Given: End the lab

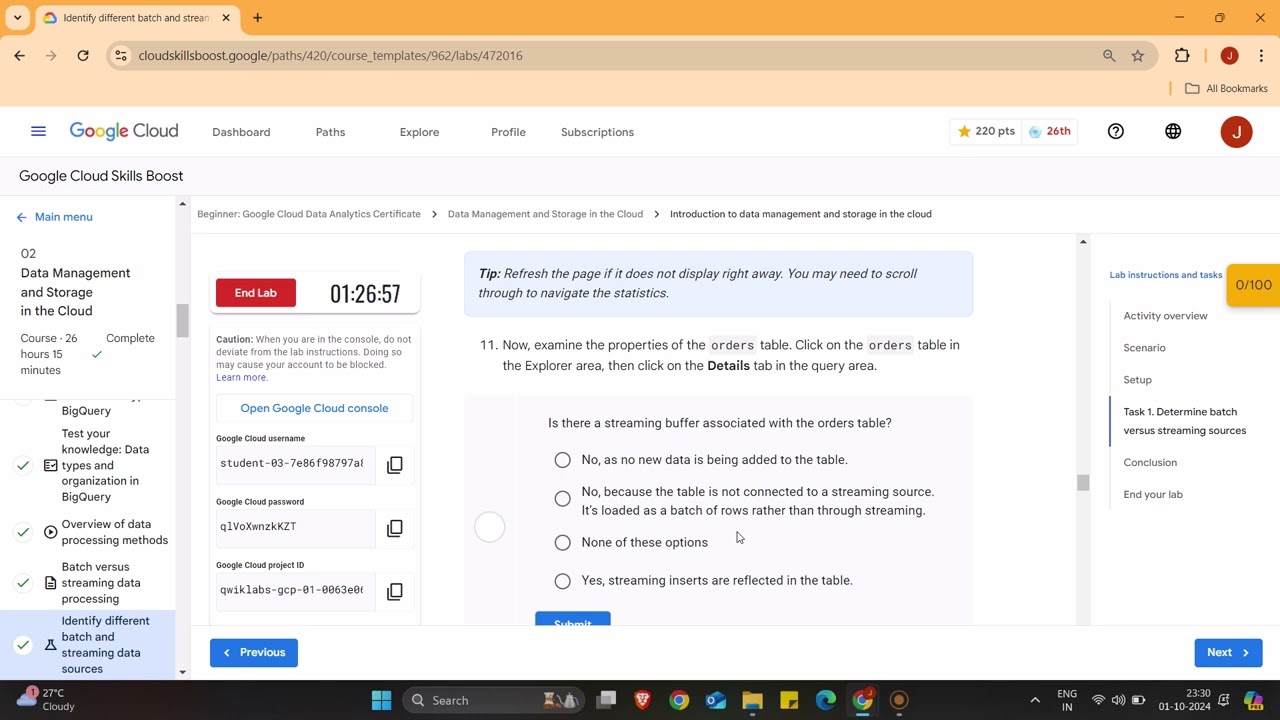Looking at the screenshot, I should point(255,293).
